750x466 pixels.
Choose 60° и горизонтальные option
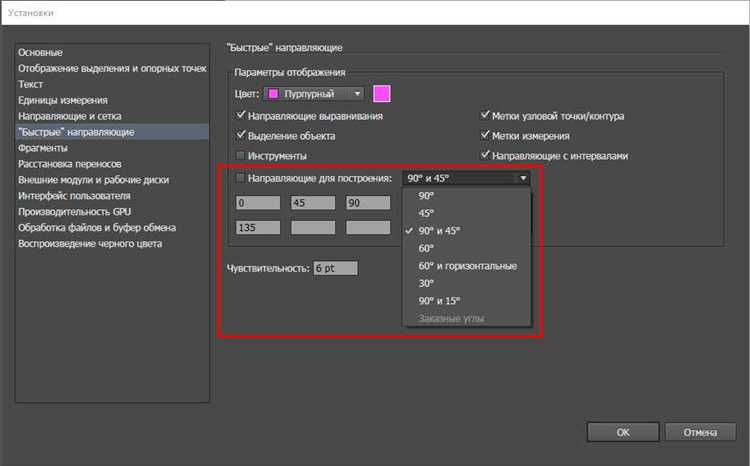[x=467, y=266]
